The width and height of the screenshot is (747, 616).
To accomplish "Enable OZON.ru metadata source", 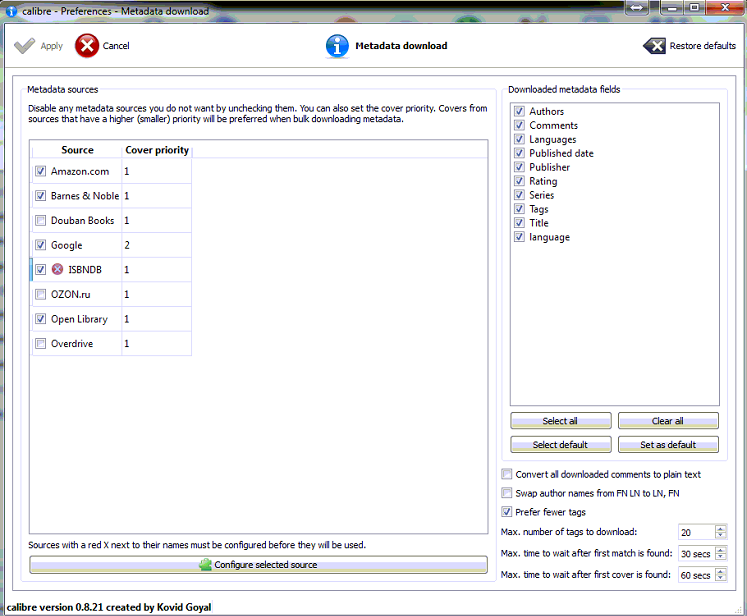I will [x=40, y=294].
